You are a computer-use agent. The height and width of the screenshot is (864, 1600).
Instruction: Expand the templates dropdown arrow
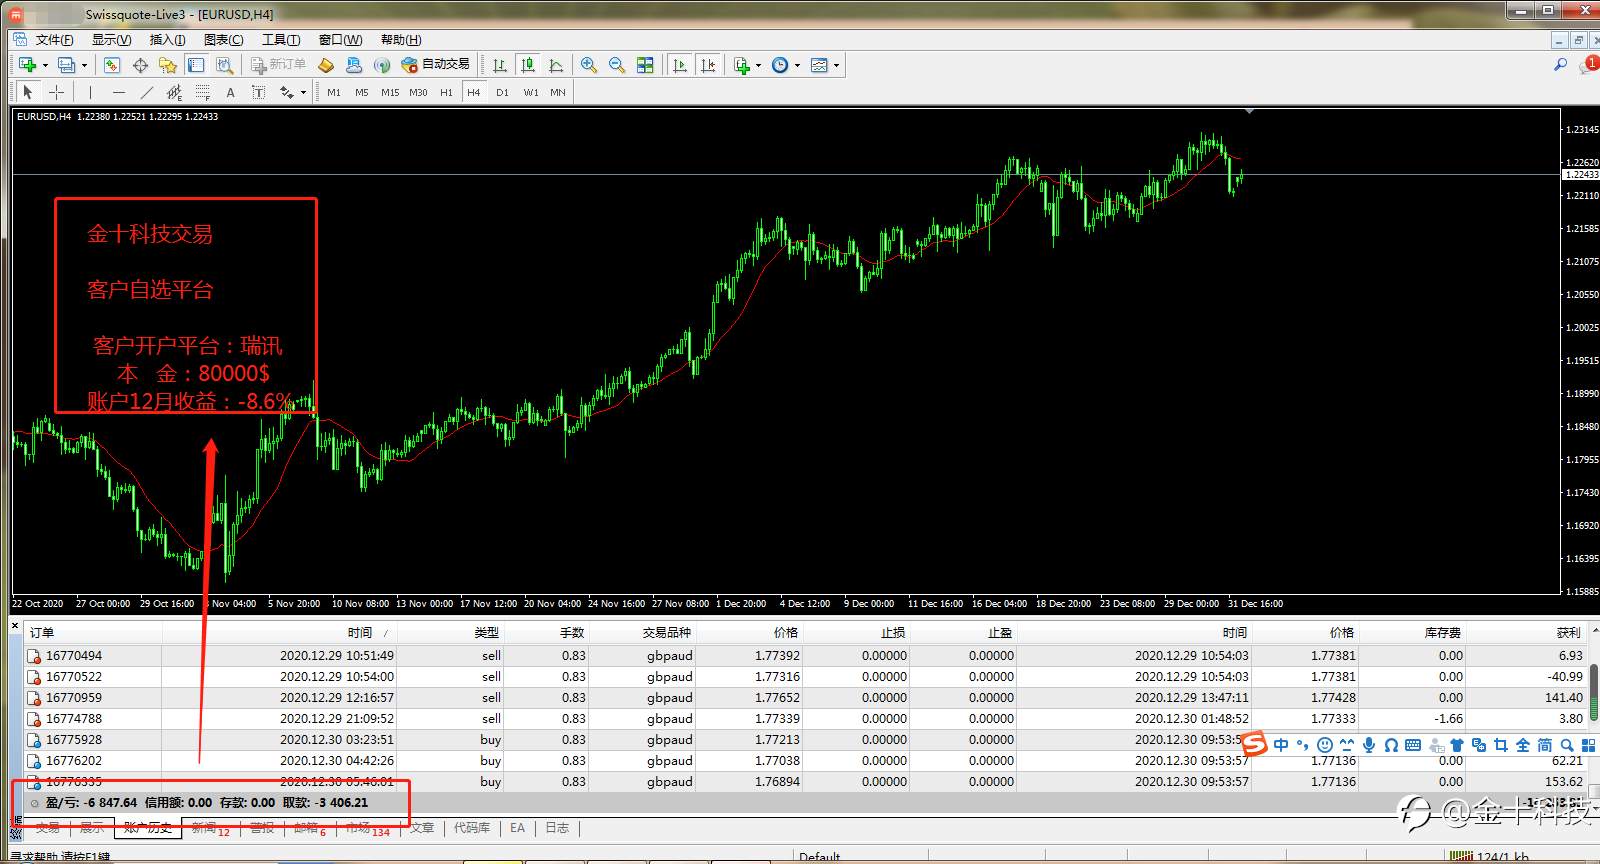836,65
